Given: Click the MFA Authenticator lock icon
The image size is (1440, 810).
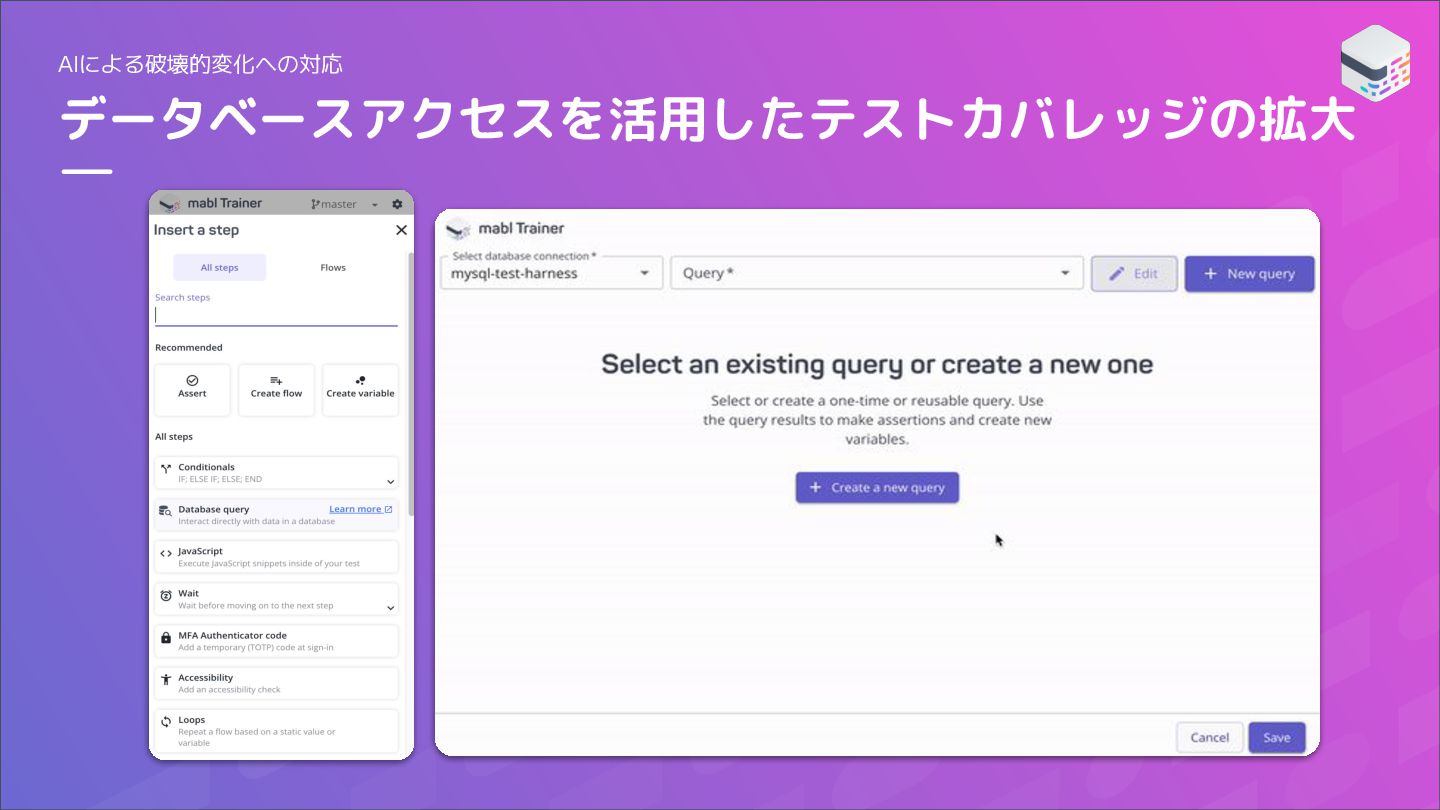Looking at the screenshot, I should pos(166,637).
